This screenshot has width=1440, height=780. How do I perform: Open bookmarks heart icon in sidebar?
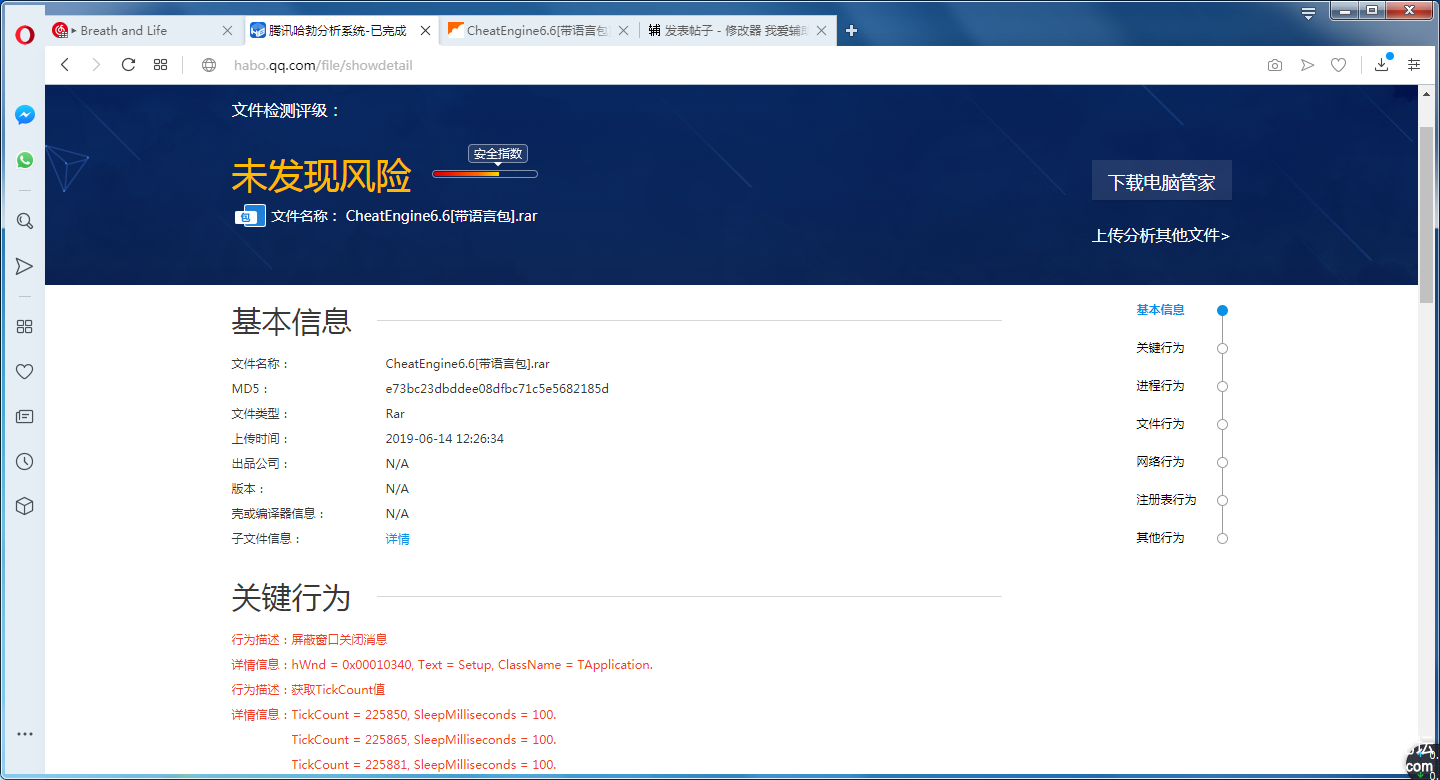25,371
